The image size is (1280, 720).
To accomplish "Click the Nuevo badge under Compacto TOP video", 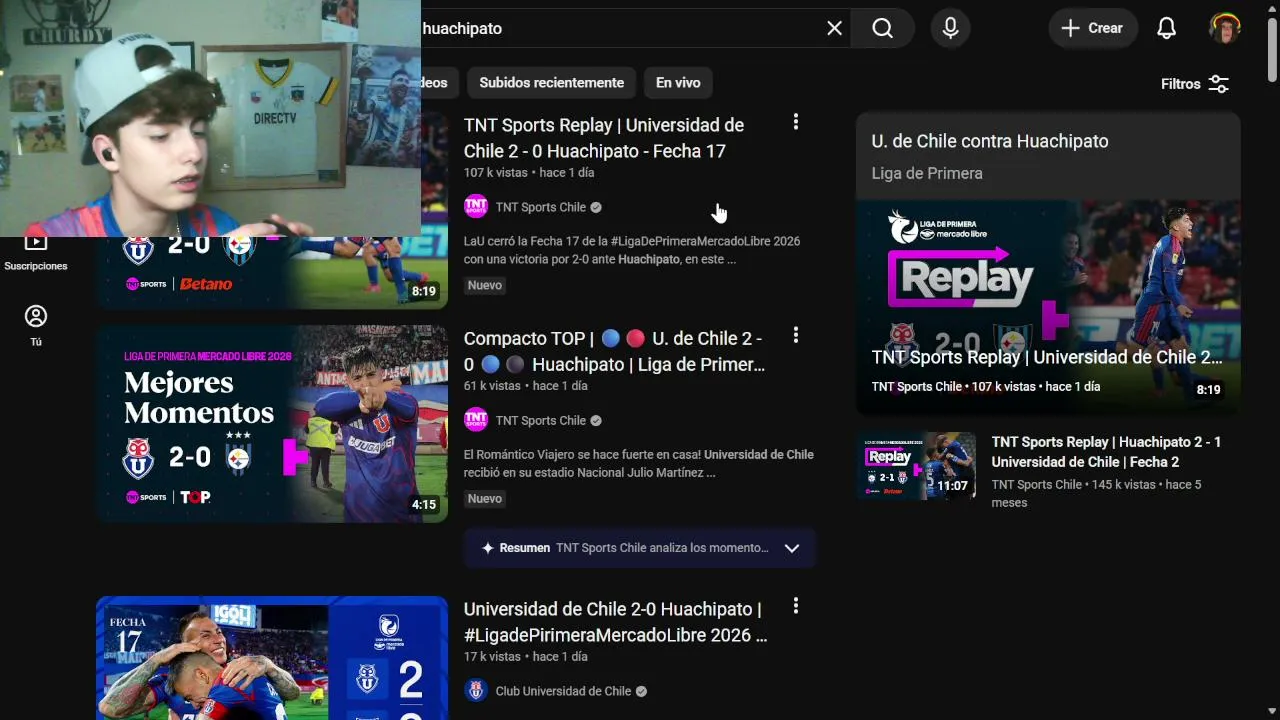I will click(x=485, y=498).
